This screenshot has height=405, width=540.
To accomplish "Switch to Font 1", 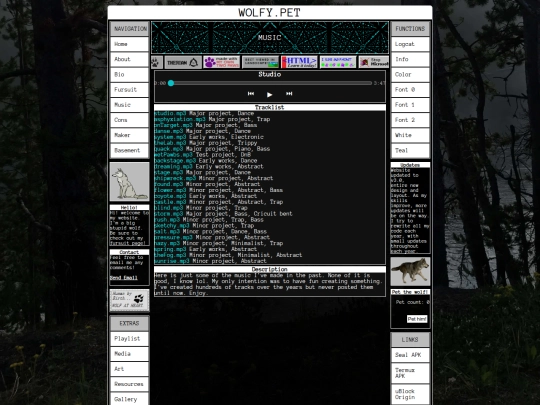I will click(410, 105).
